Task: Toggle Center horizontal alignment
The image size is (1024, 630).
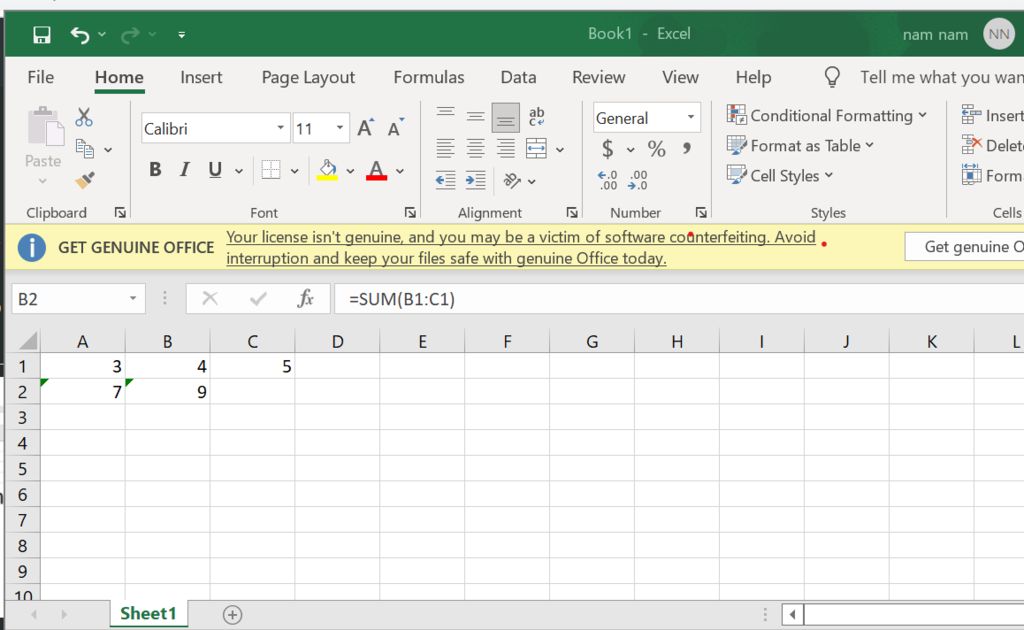Action: (475, 148)
